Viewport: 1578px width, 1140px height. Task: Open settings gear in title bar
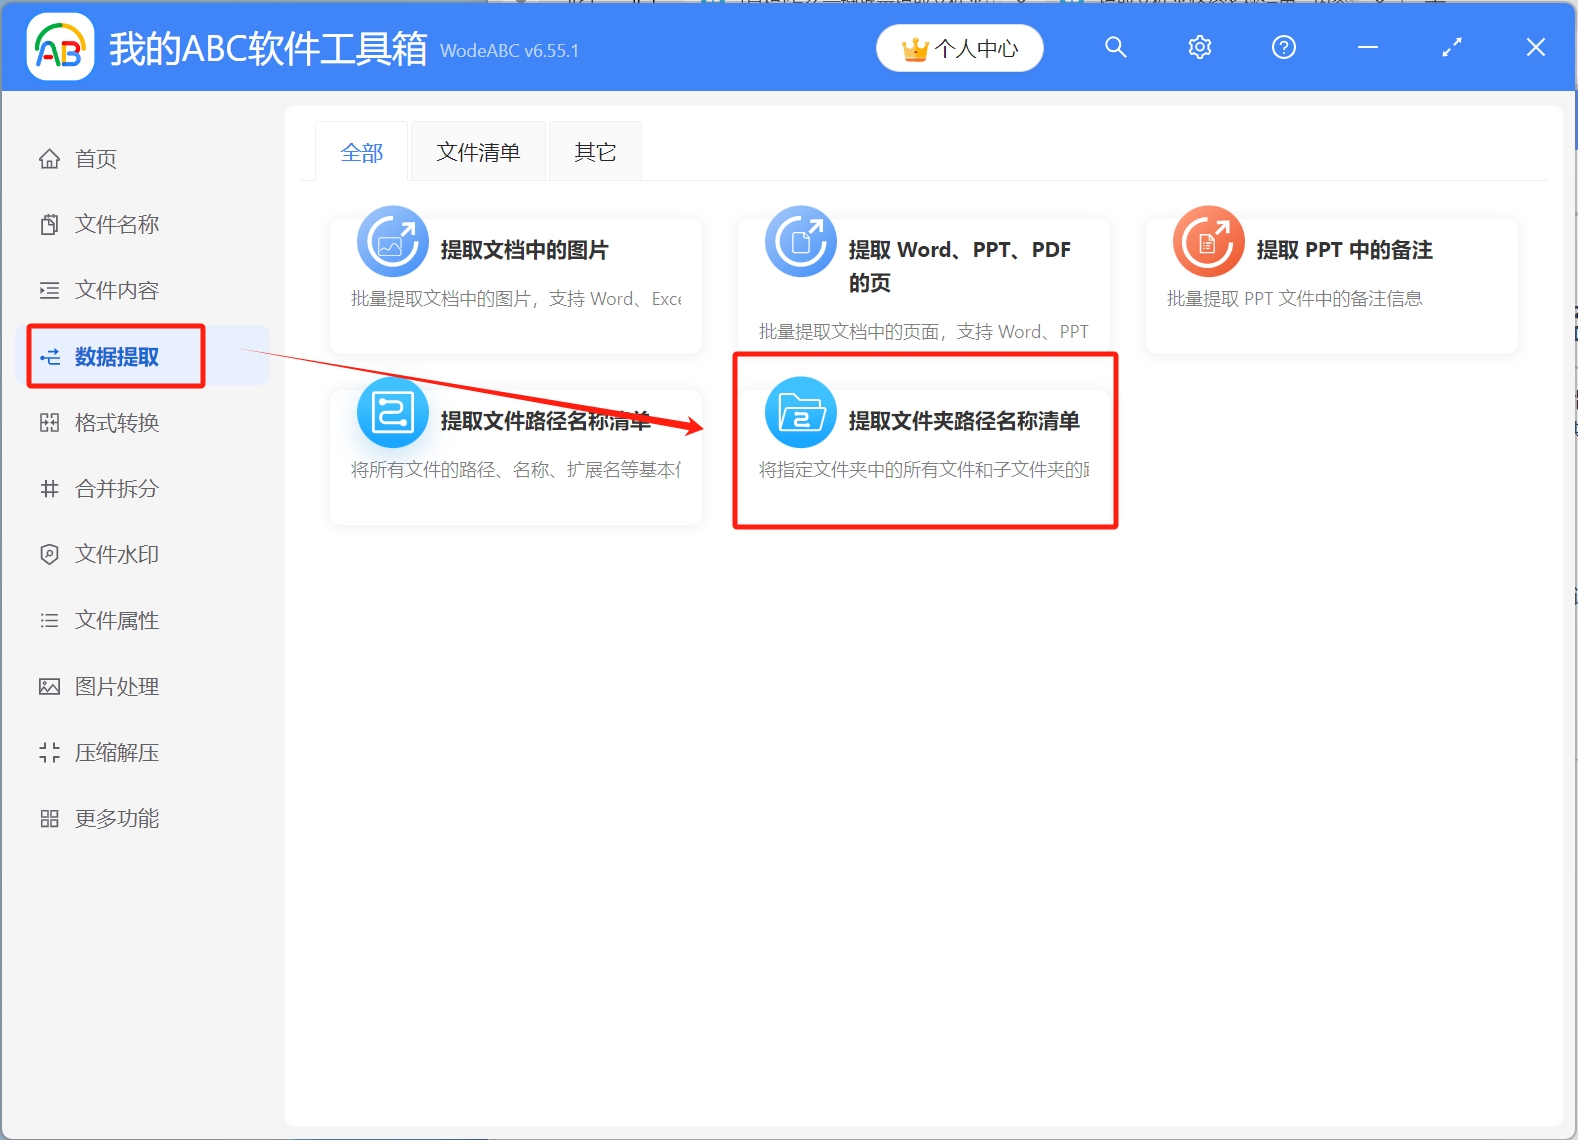(x=1200, y=47)
